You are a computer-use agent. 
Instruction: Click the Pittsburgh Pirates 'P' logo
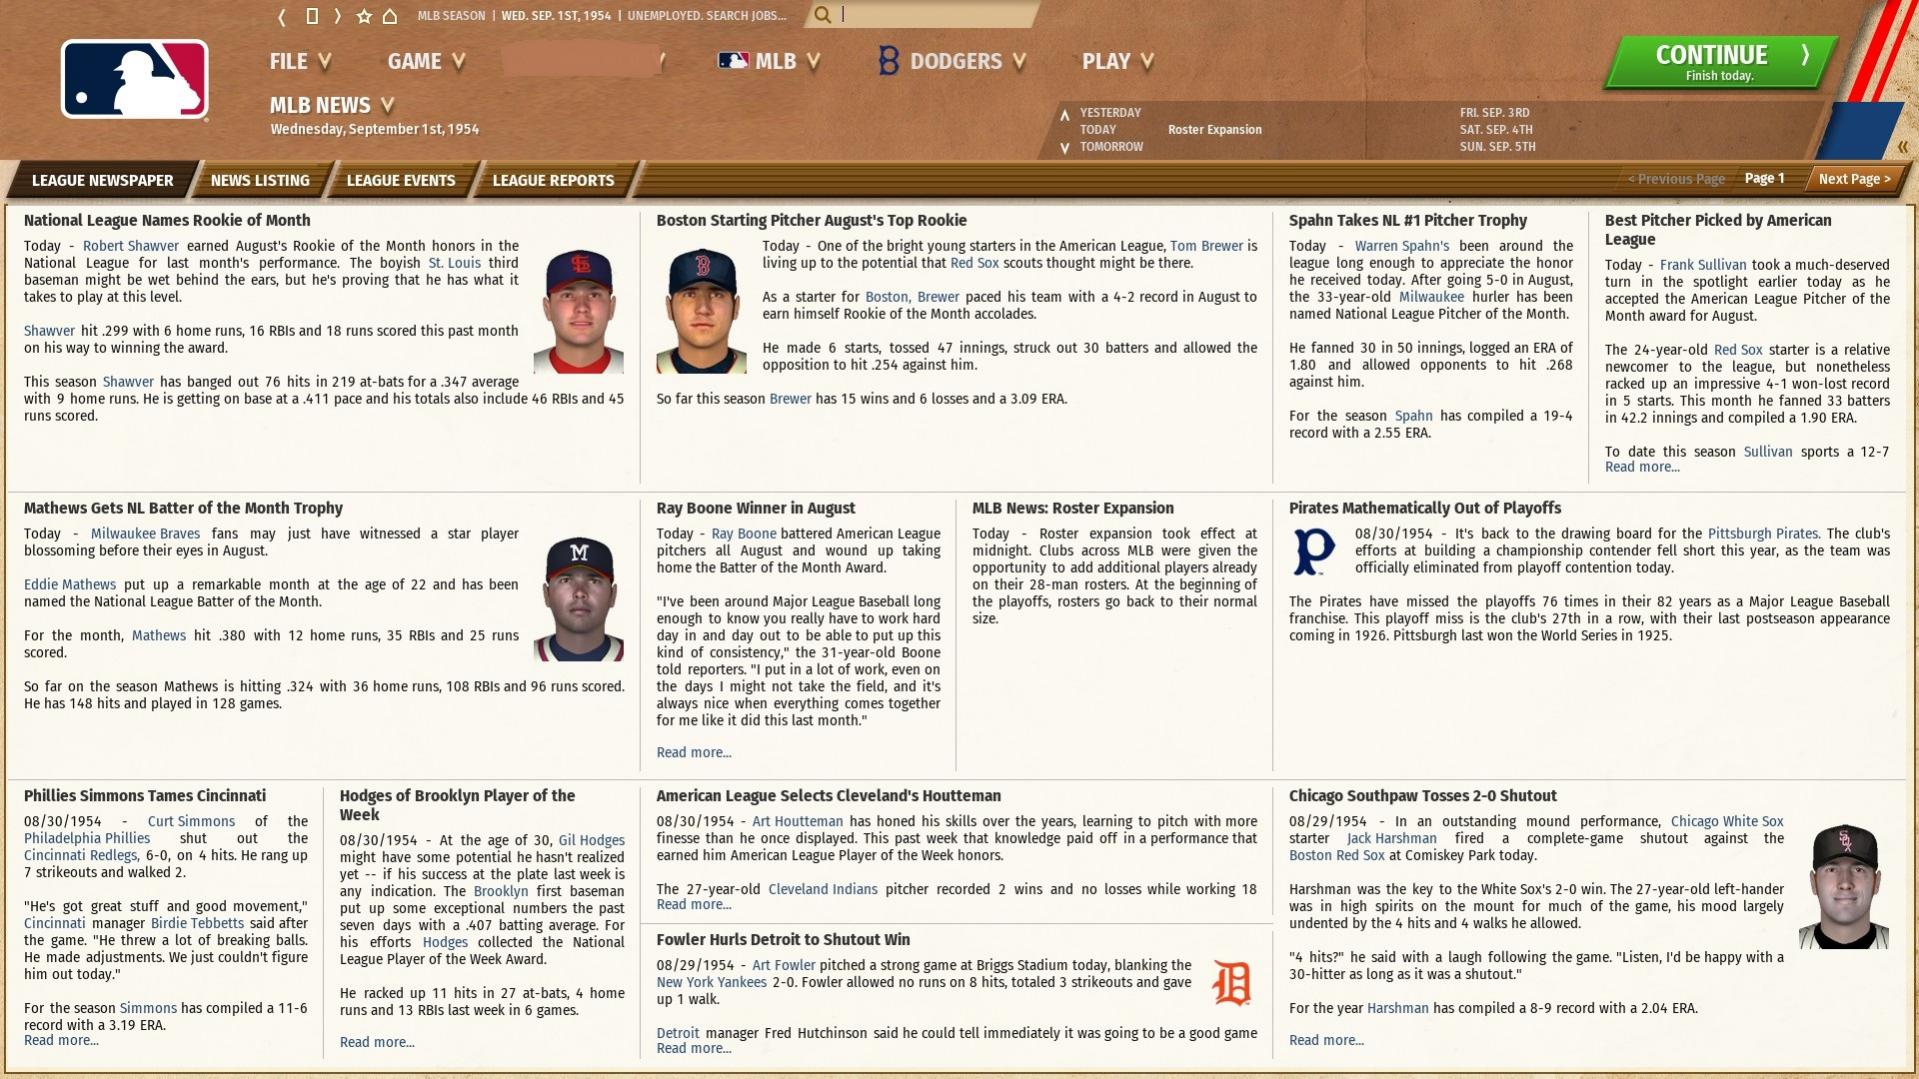pyautogui.click(x=1314, y=552)
